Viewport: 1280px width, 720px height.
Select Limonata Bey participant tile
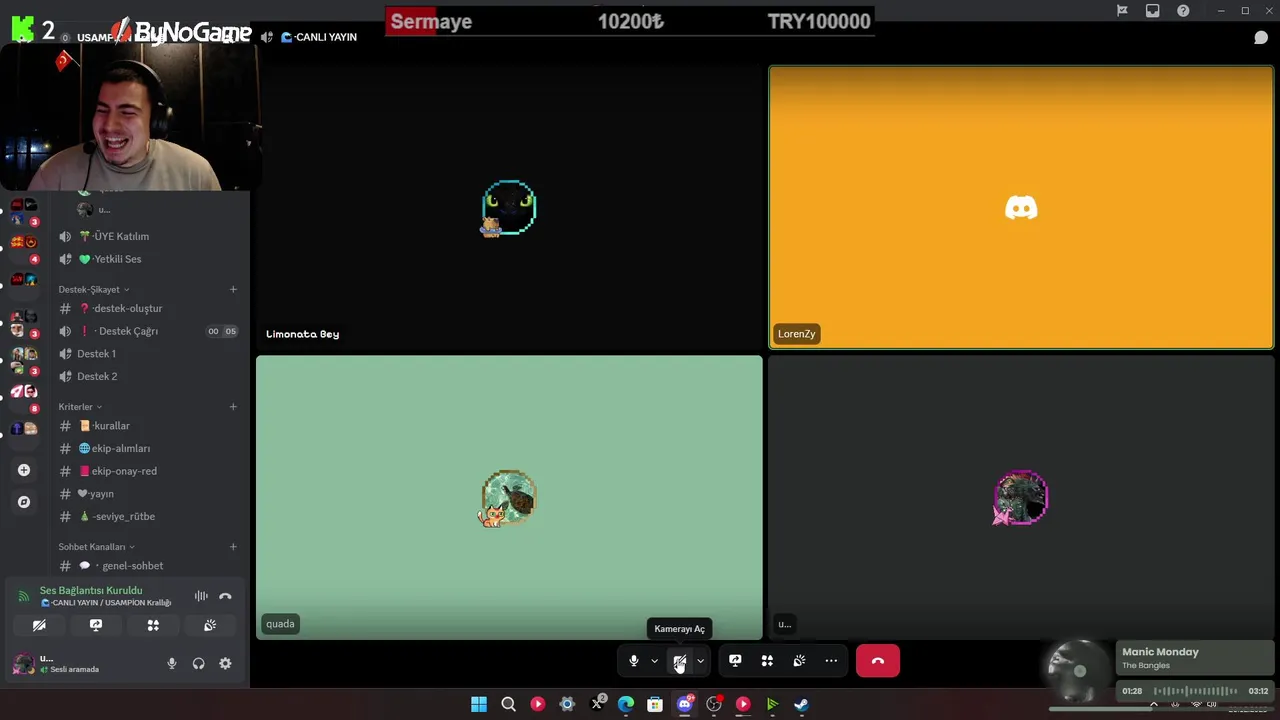click(509, 207)
